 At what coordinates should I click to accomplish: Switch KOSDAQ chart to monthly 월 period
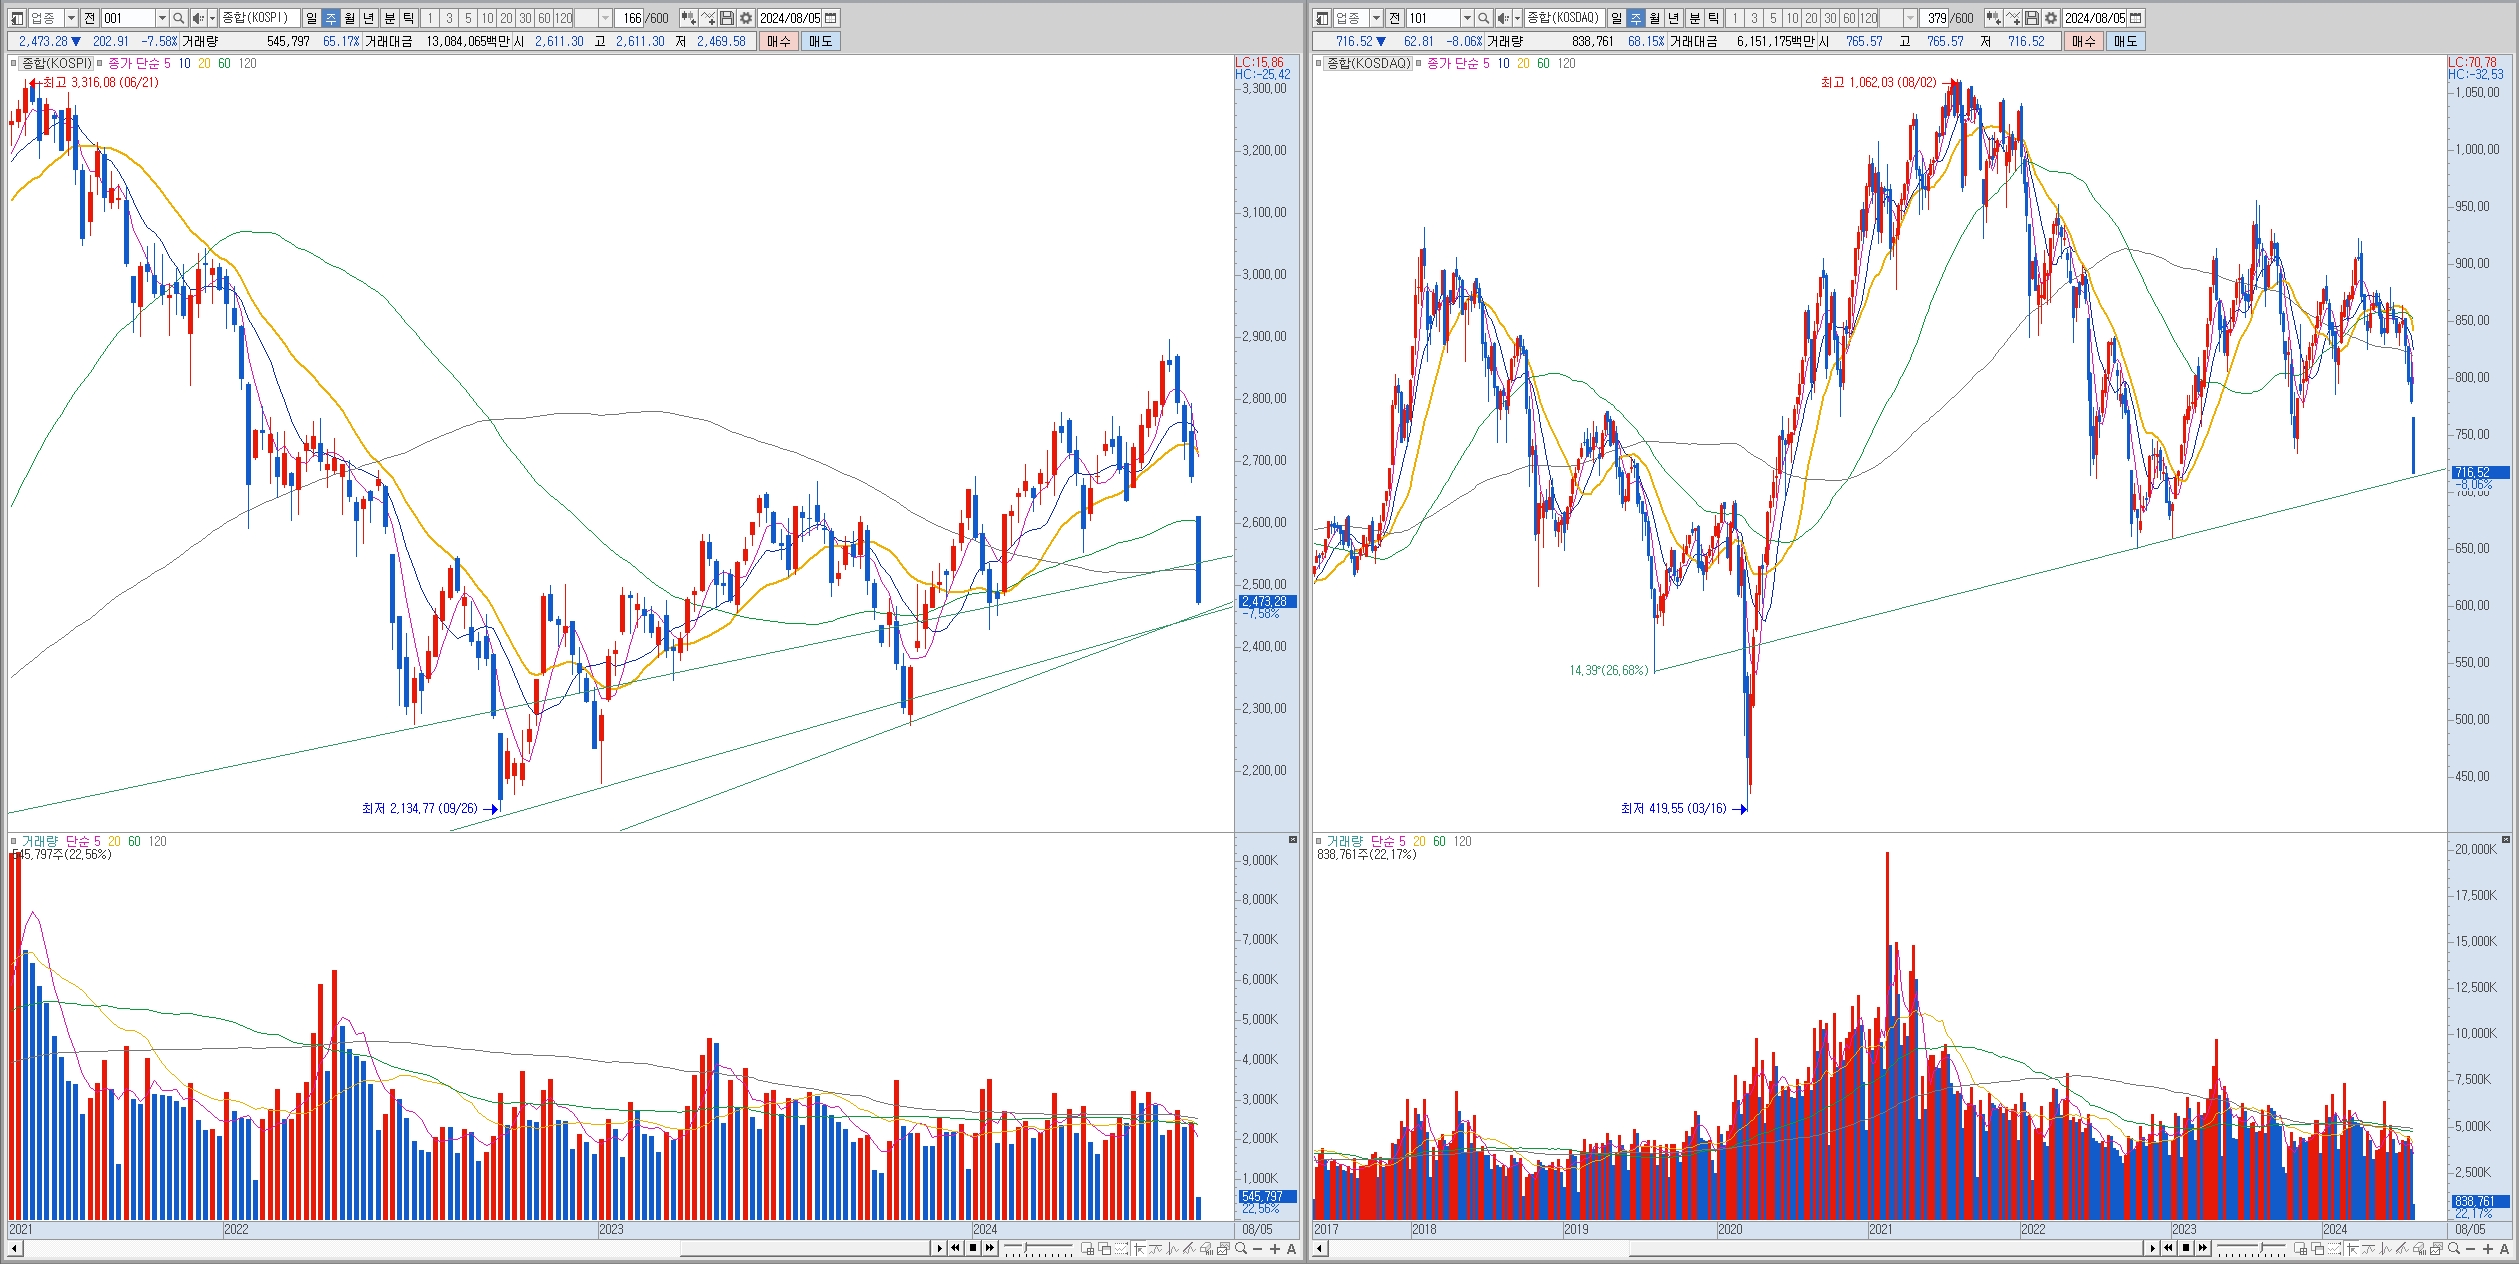click(1655, 18)
